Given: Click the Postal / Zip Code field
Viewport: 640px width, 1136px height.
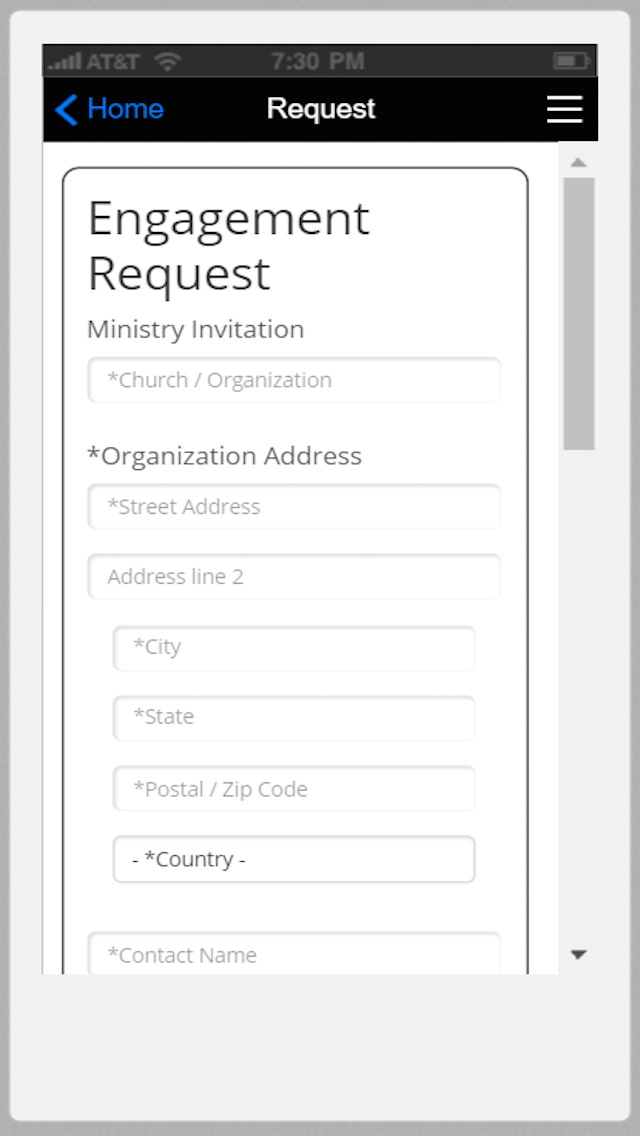Looking at the screenshot, I should [294, 789].
